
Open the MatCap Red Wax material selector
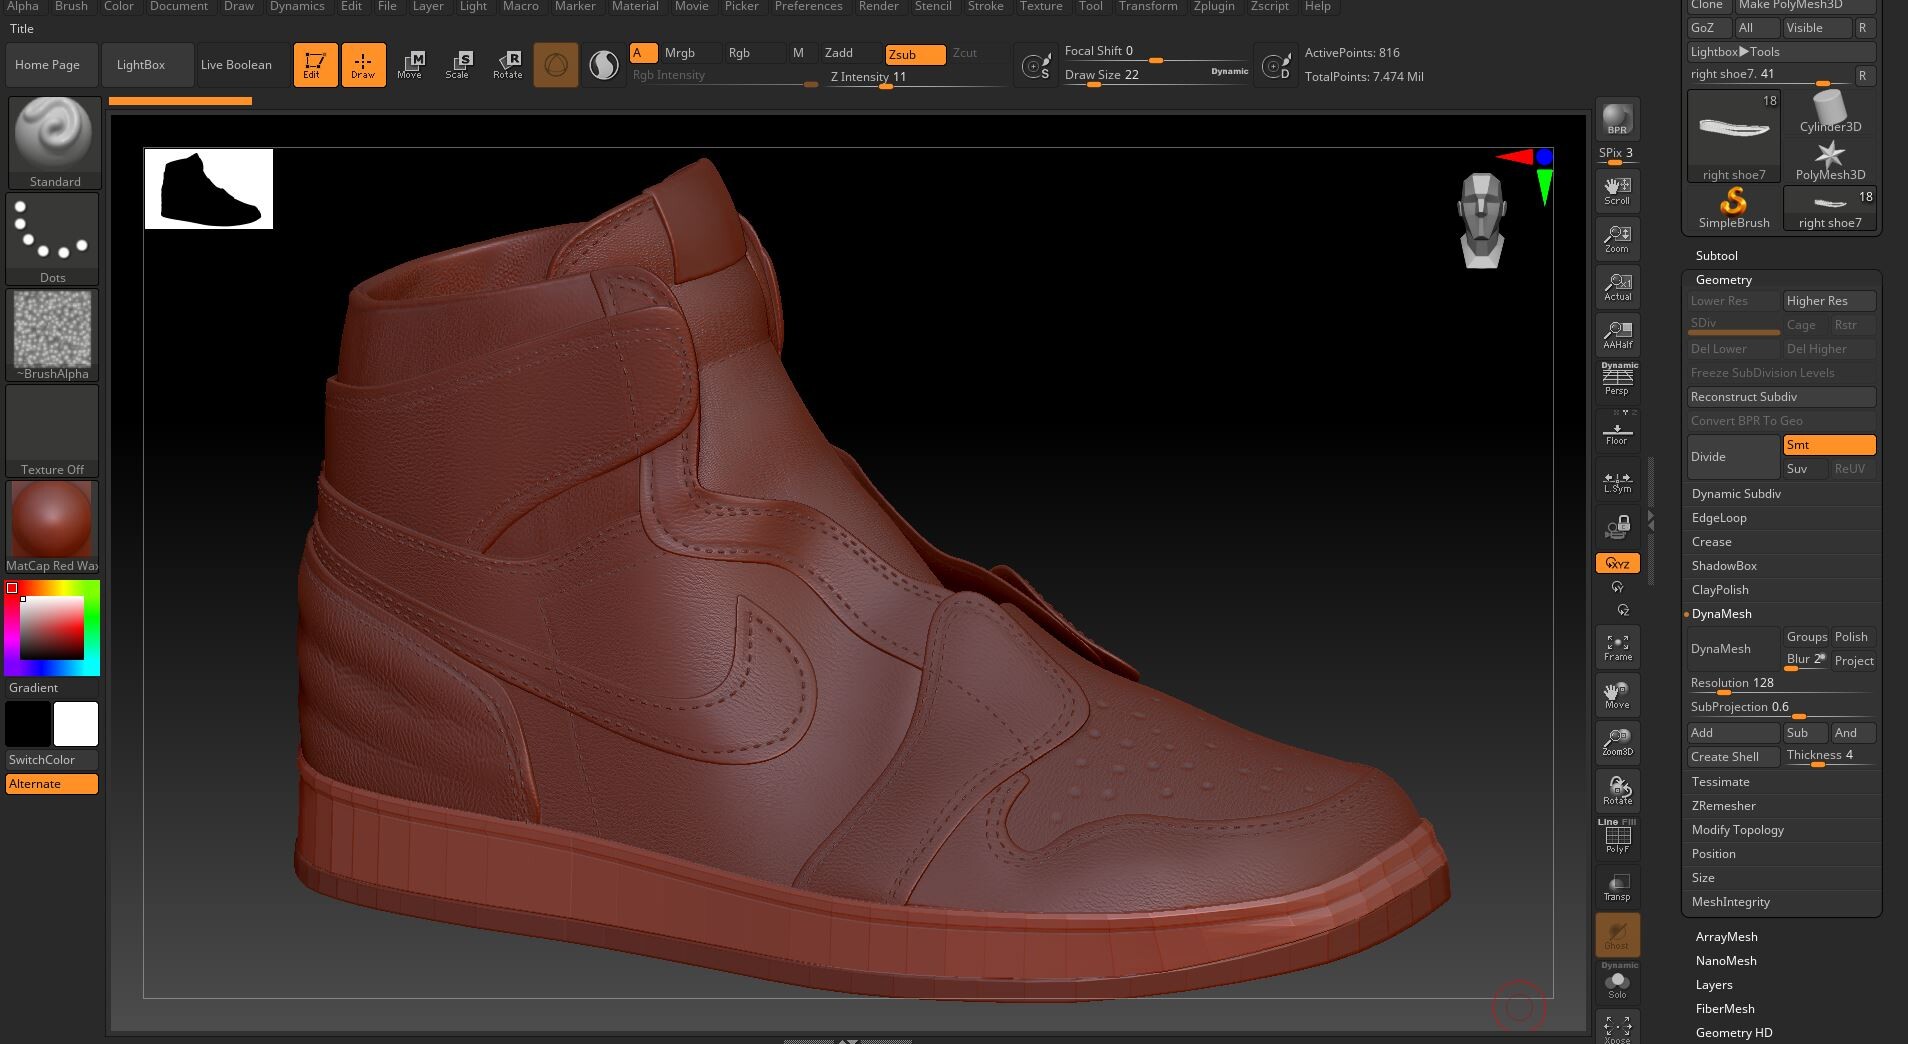pyautogui.click(x=53, y=527)
